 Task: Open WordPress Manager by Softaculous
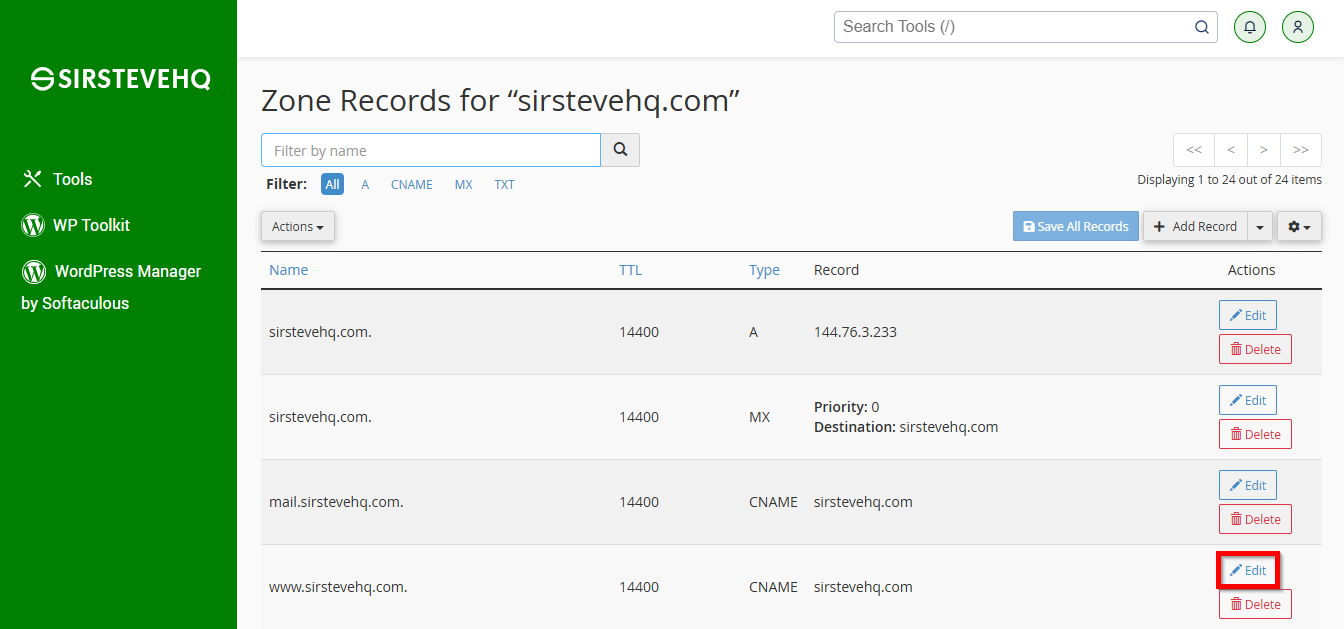[111, 287]
